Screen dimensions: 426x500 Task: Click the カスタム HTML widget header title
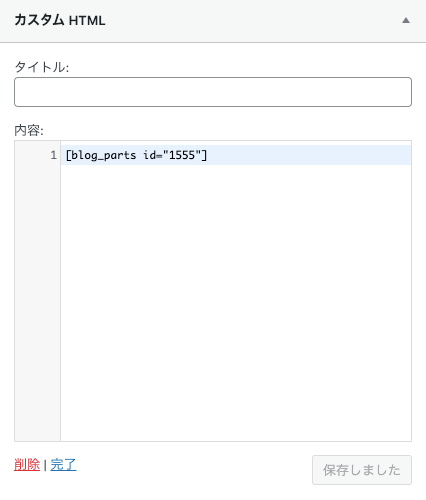(x=60, y=20)
